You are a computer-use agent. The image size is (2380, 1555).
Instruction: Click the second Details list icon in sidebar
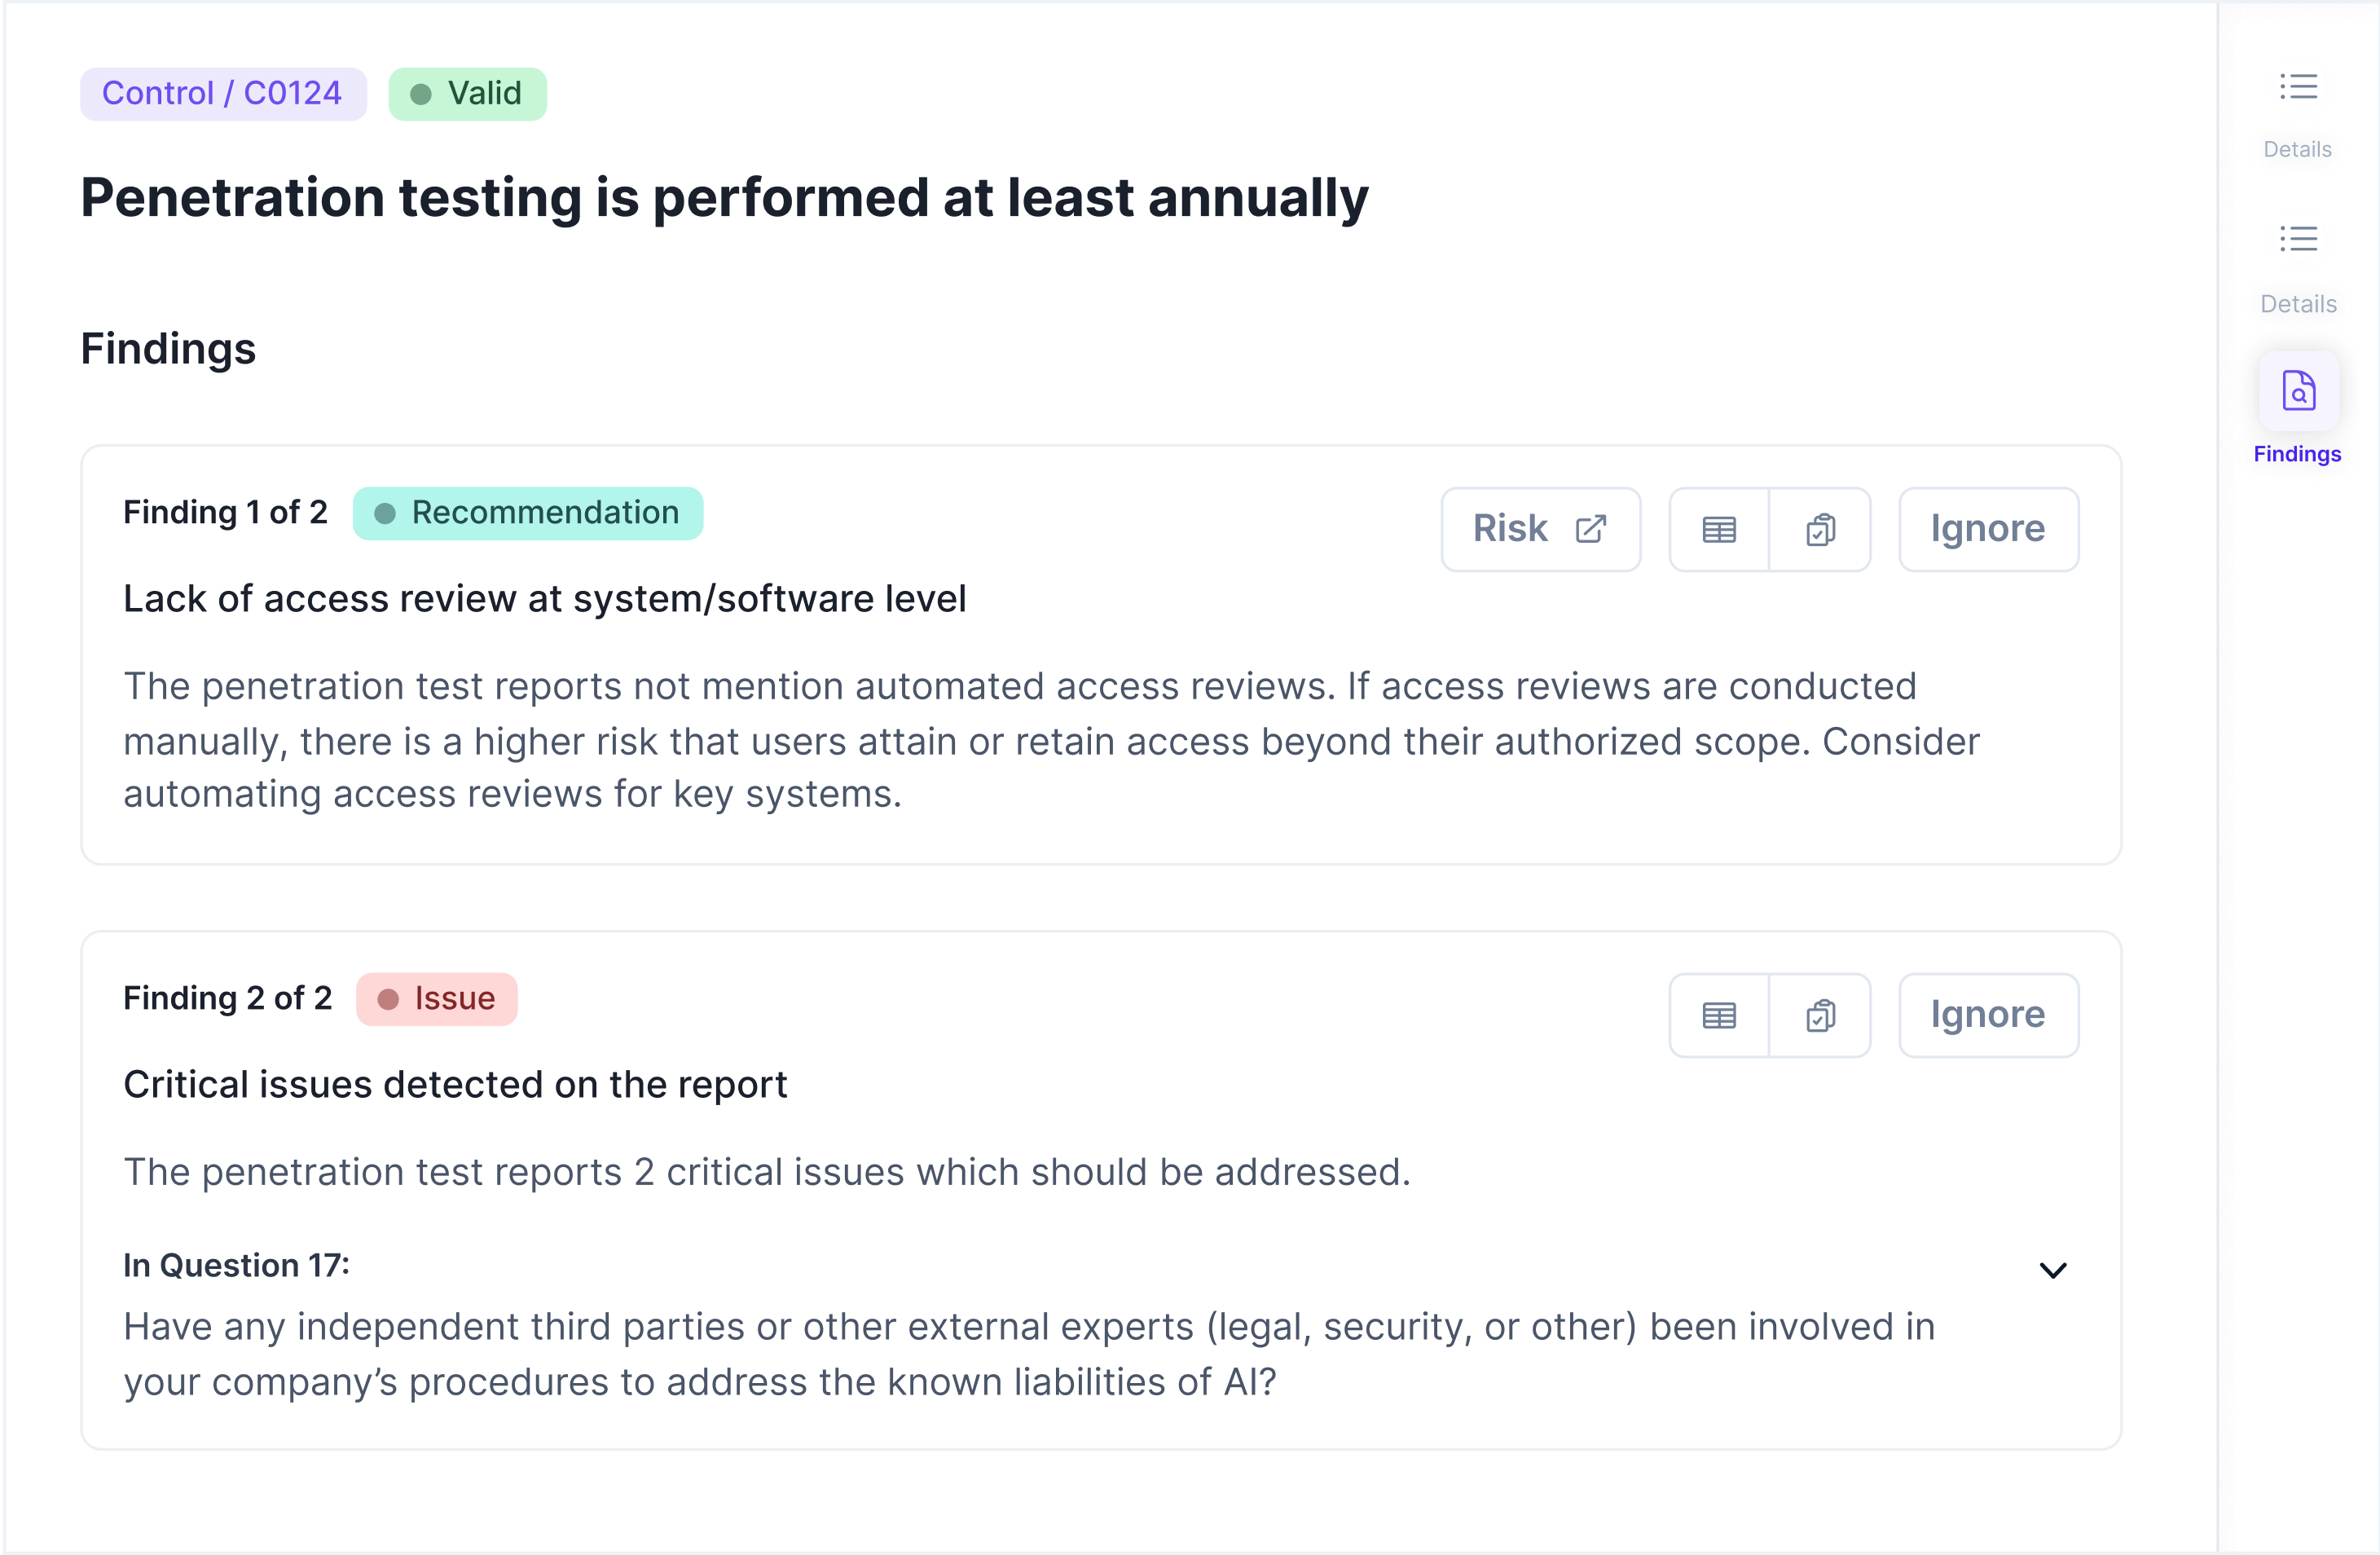pyautogui.click(x=2298, y=239)
